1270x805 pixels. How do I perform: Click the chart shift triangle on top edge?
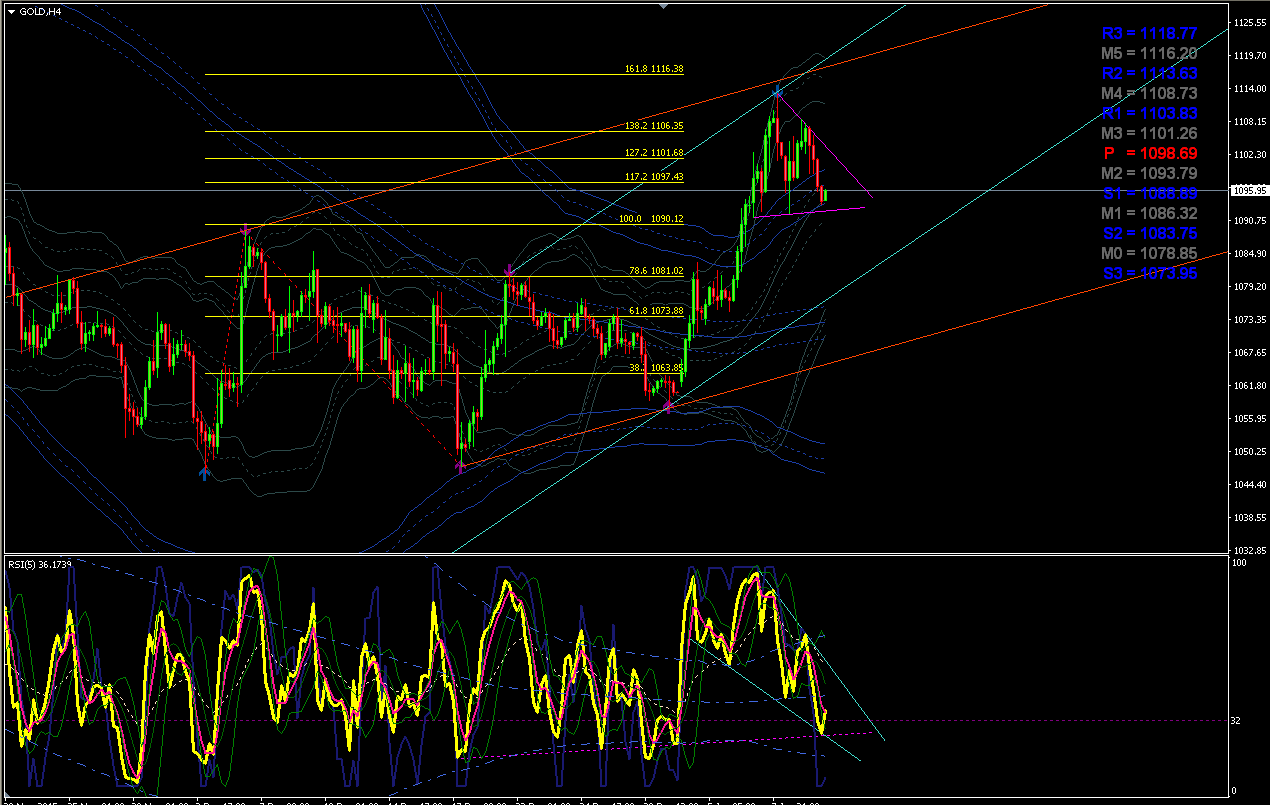tap(664, 6)
